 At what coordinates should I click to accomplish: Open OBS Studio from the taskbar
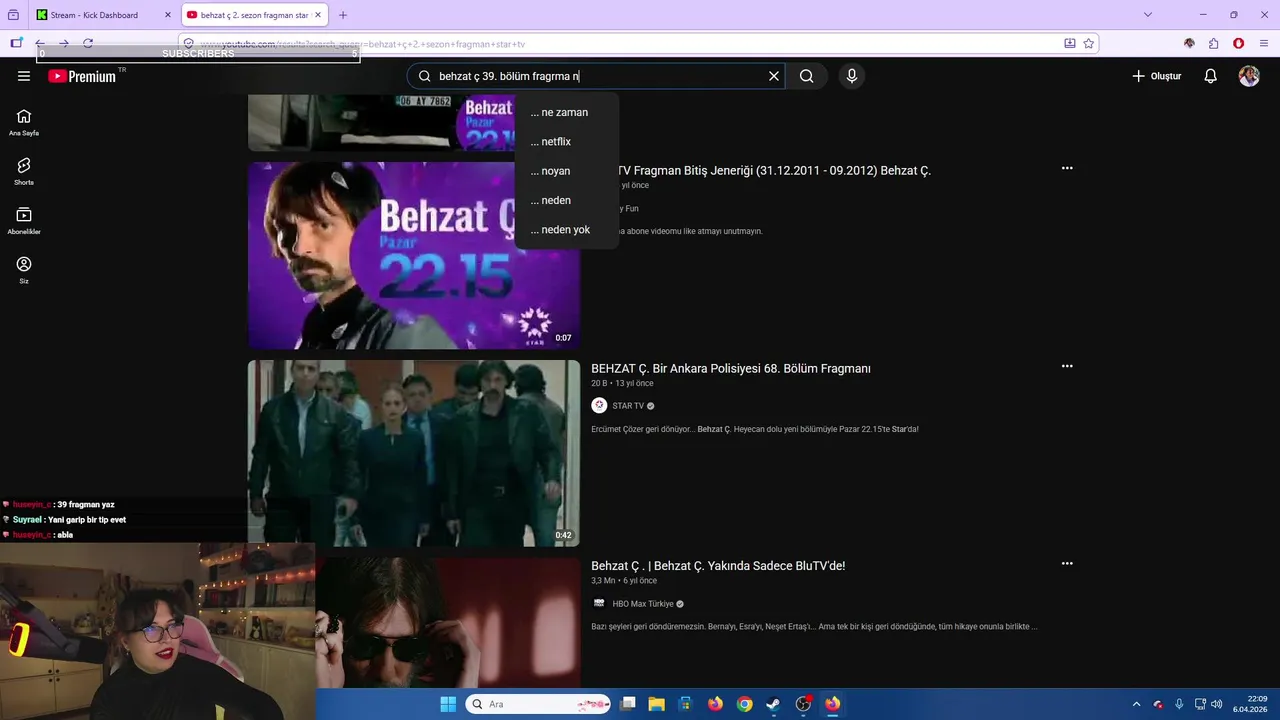(x=803, y=704)
